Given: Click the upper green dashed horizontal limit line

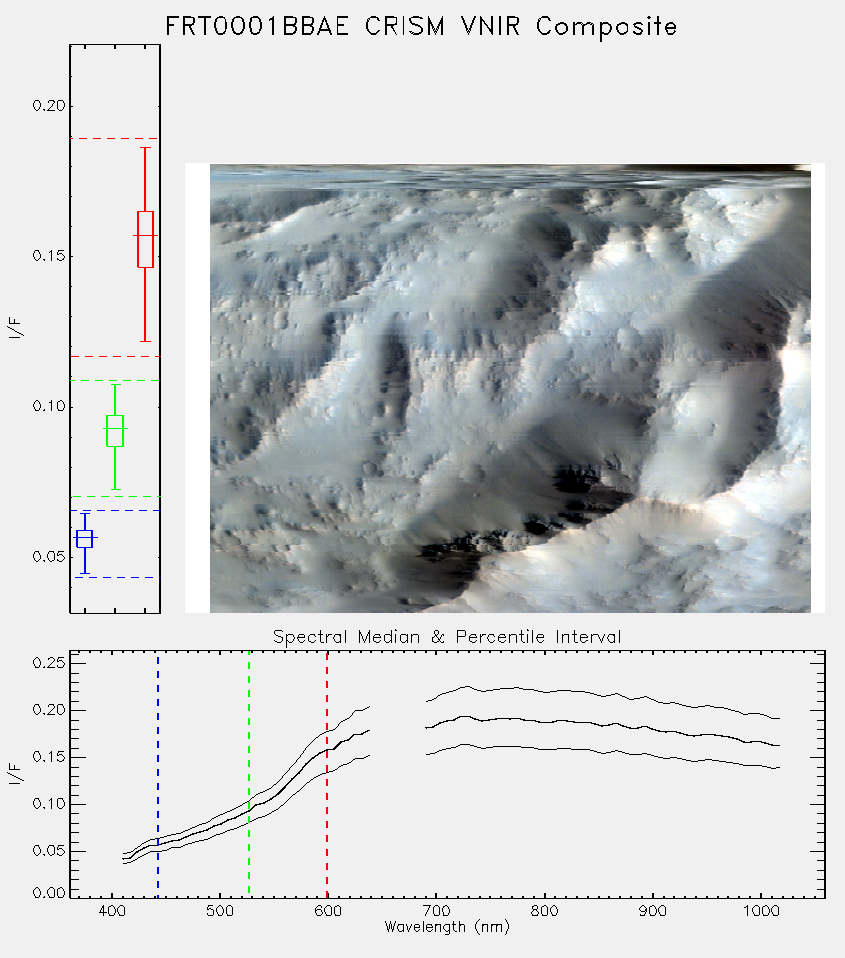Looking at the screenshot, I should click(115, 381).
